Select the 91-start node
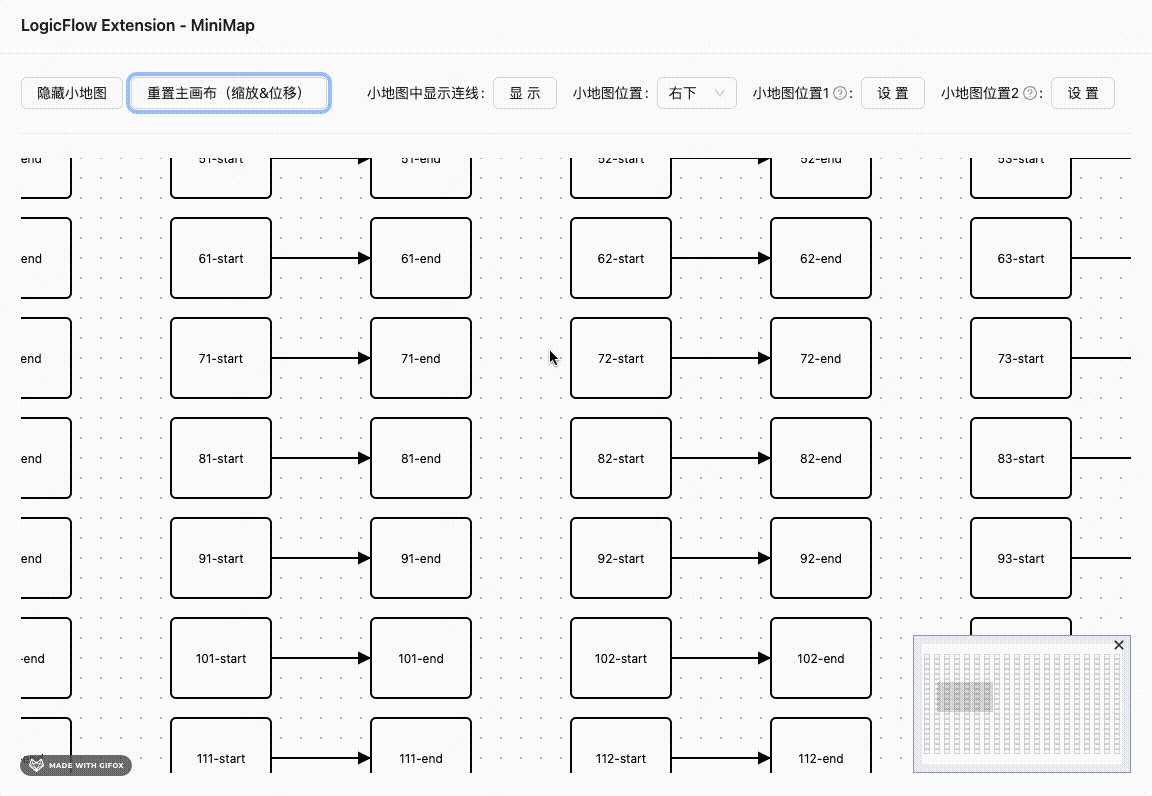The width and height of the screenshot is (1152, 796). (x=221, y=558)
